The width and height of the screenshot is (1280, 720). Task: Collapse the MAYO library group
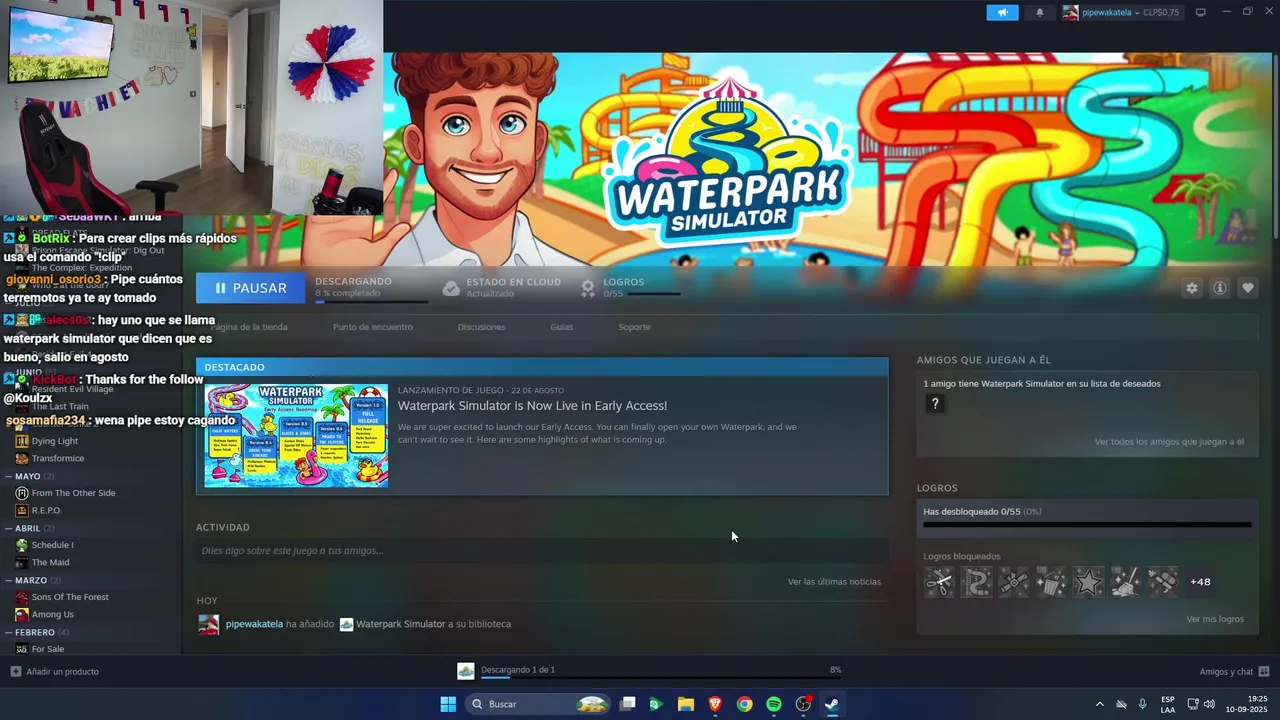pyautogui.click(x=28, y=476)
